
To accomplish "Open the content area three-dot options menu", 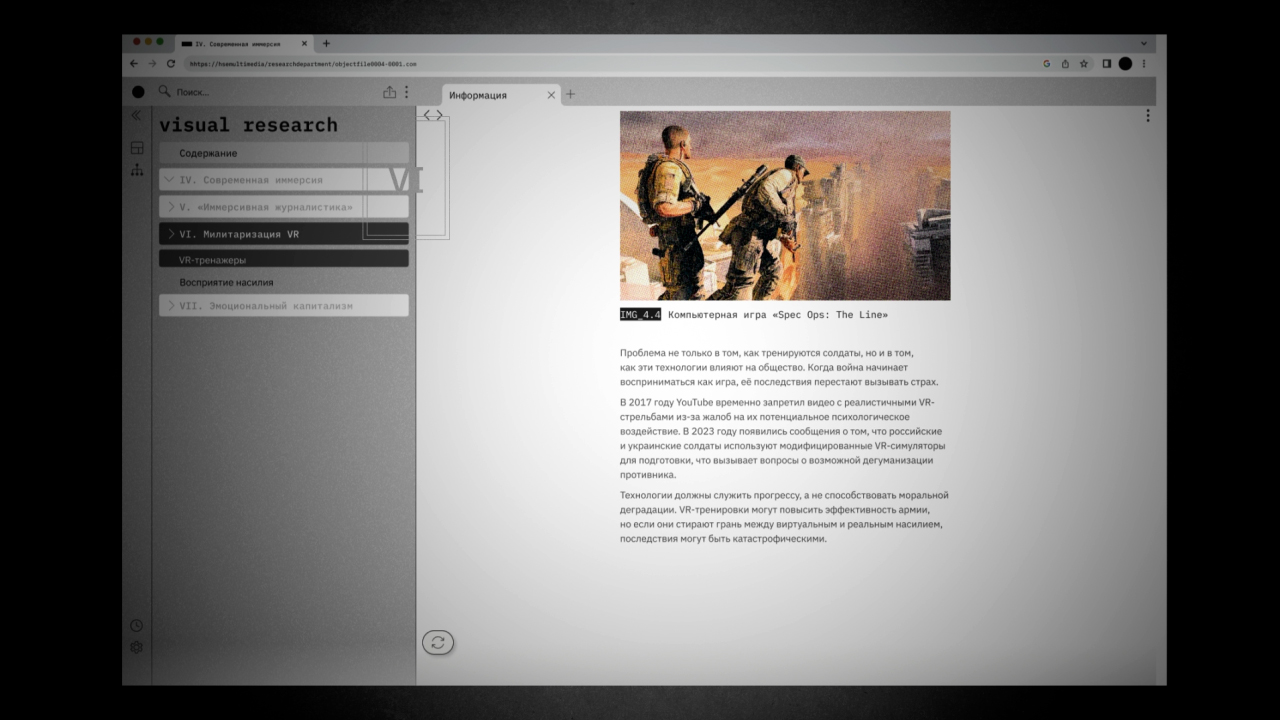I will tap(1147, 116).
